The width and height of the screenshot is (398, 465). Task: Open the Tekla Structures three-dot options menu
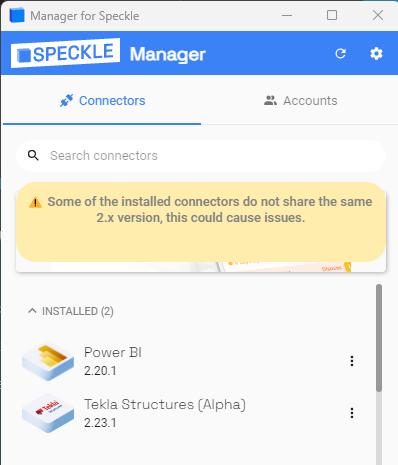point(352,413)
